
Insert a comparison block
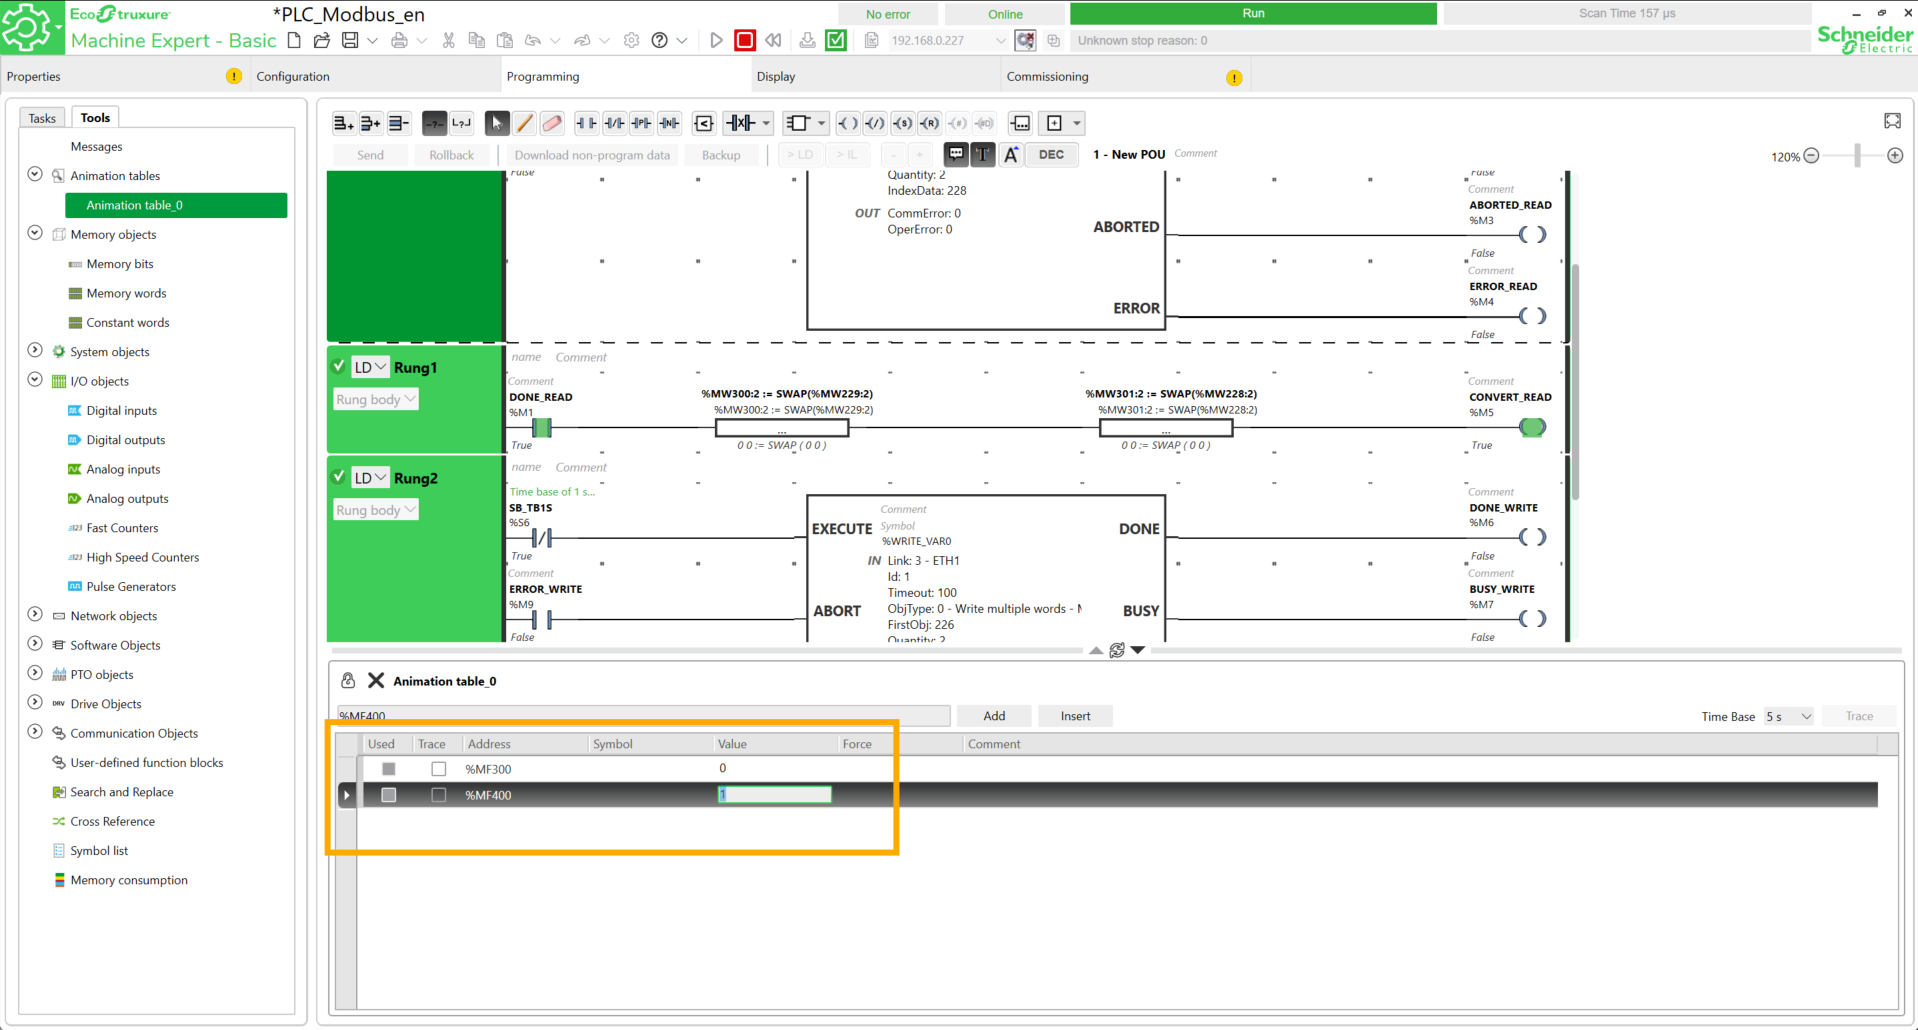coord(704,123)
